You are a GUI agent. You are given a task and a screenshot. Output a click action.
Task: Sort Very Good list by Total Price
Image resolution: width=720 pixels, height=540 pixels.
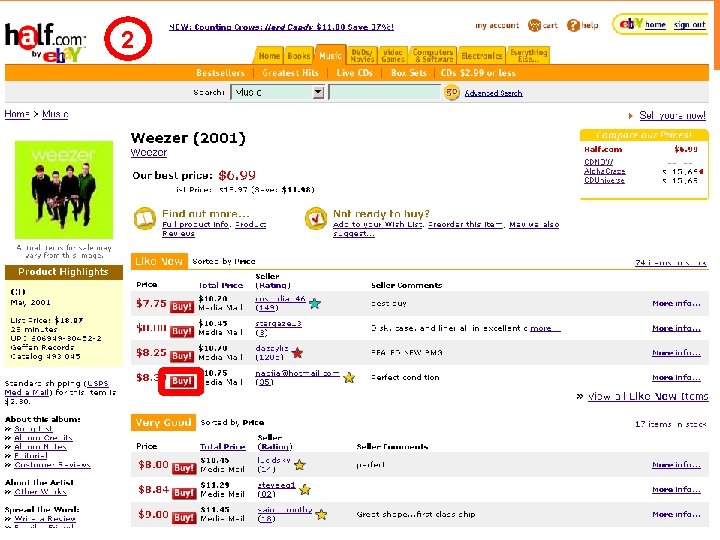pos(223,446)
